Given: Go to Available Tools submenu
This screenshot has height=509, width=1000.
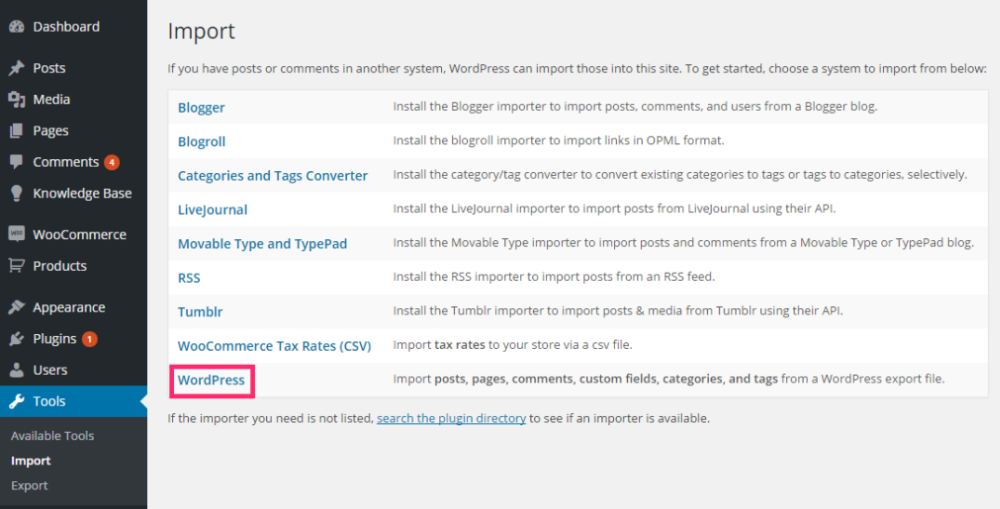Looking at the screenshot, I should tap(52, 436).
